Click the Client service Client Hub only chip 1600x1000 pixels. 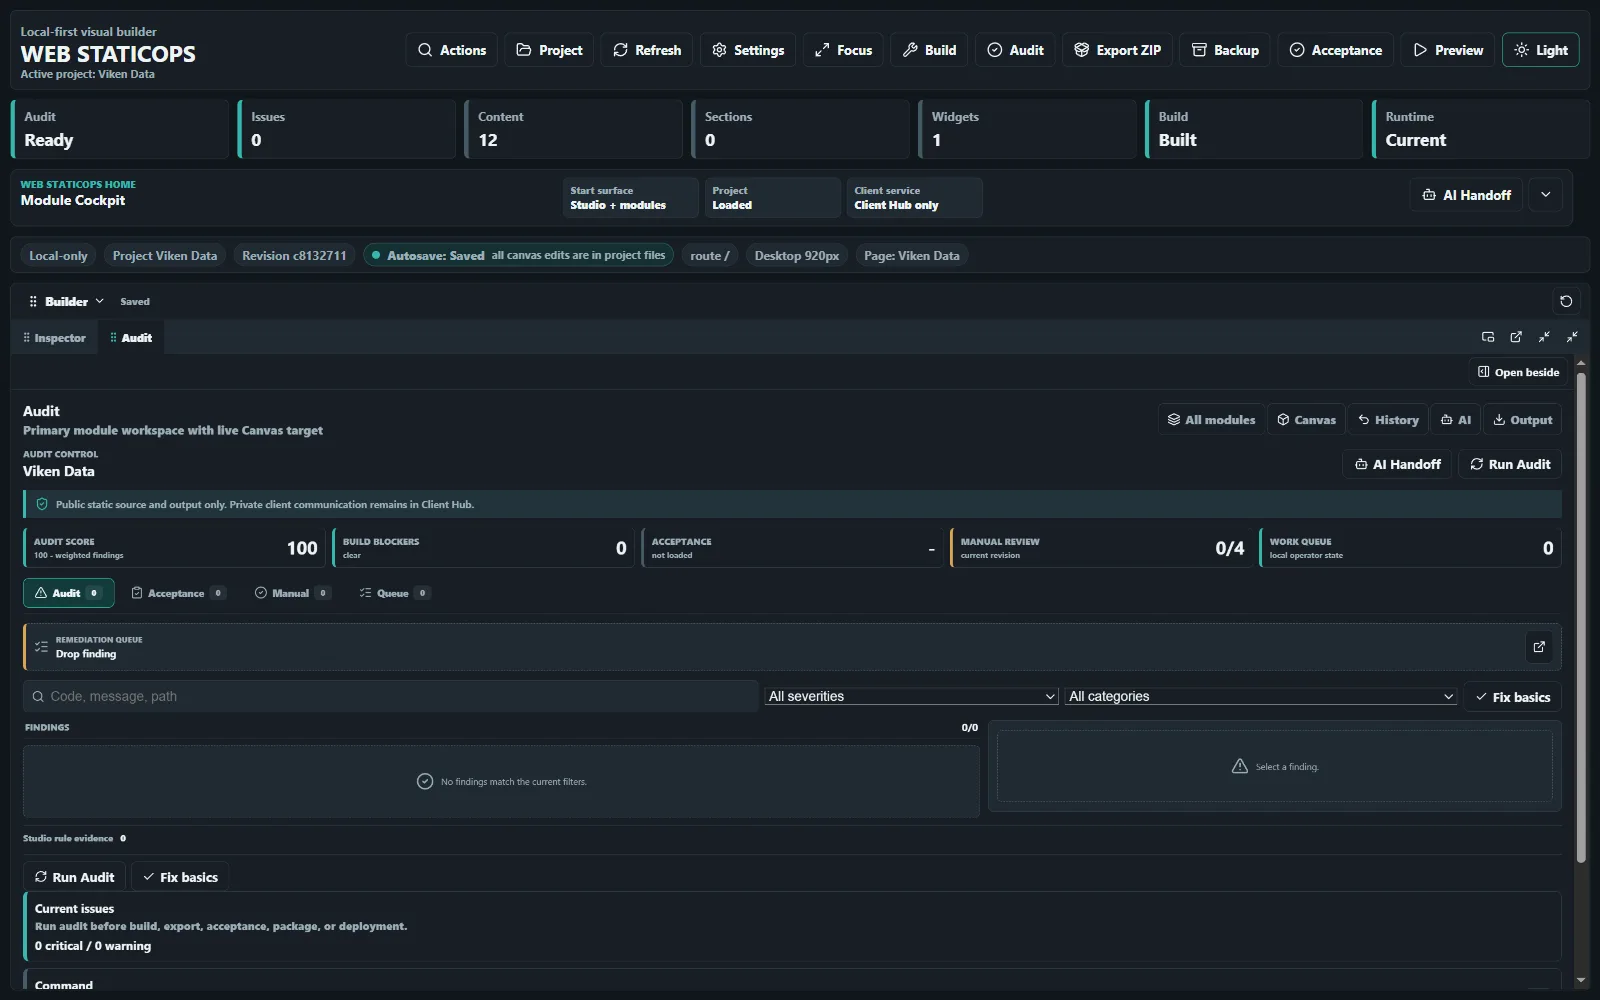point(914,197)
